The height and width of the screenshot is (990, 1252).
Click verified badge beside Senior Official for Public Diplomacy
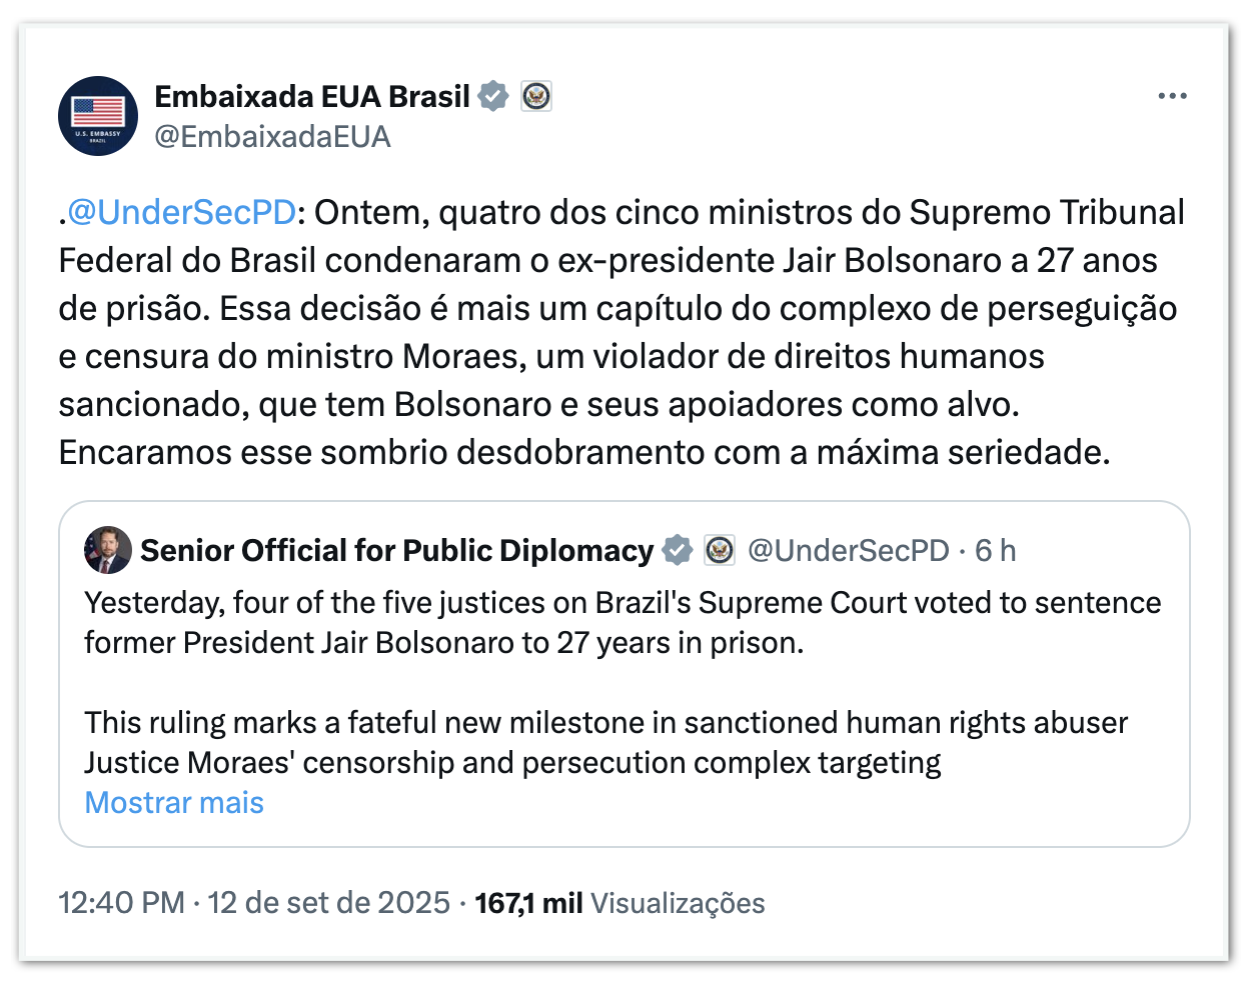point(677,550)
